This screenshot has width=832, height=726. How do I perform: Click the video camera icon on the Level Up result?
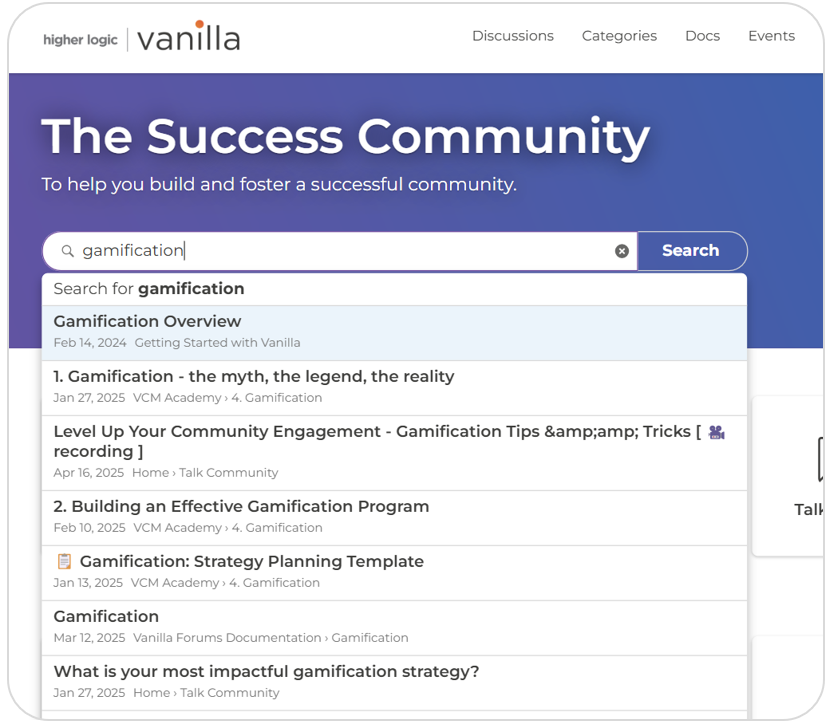pos(715,430)
